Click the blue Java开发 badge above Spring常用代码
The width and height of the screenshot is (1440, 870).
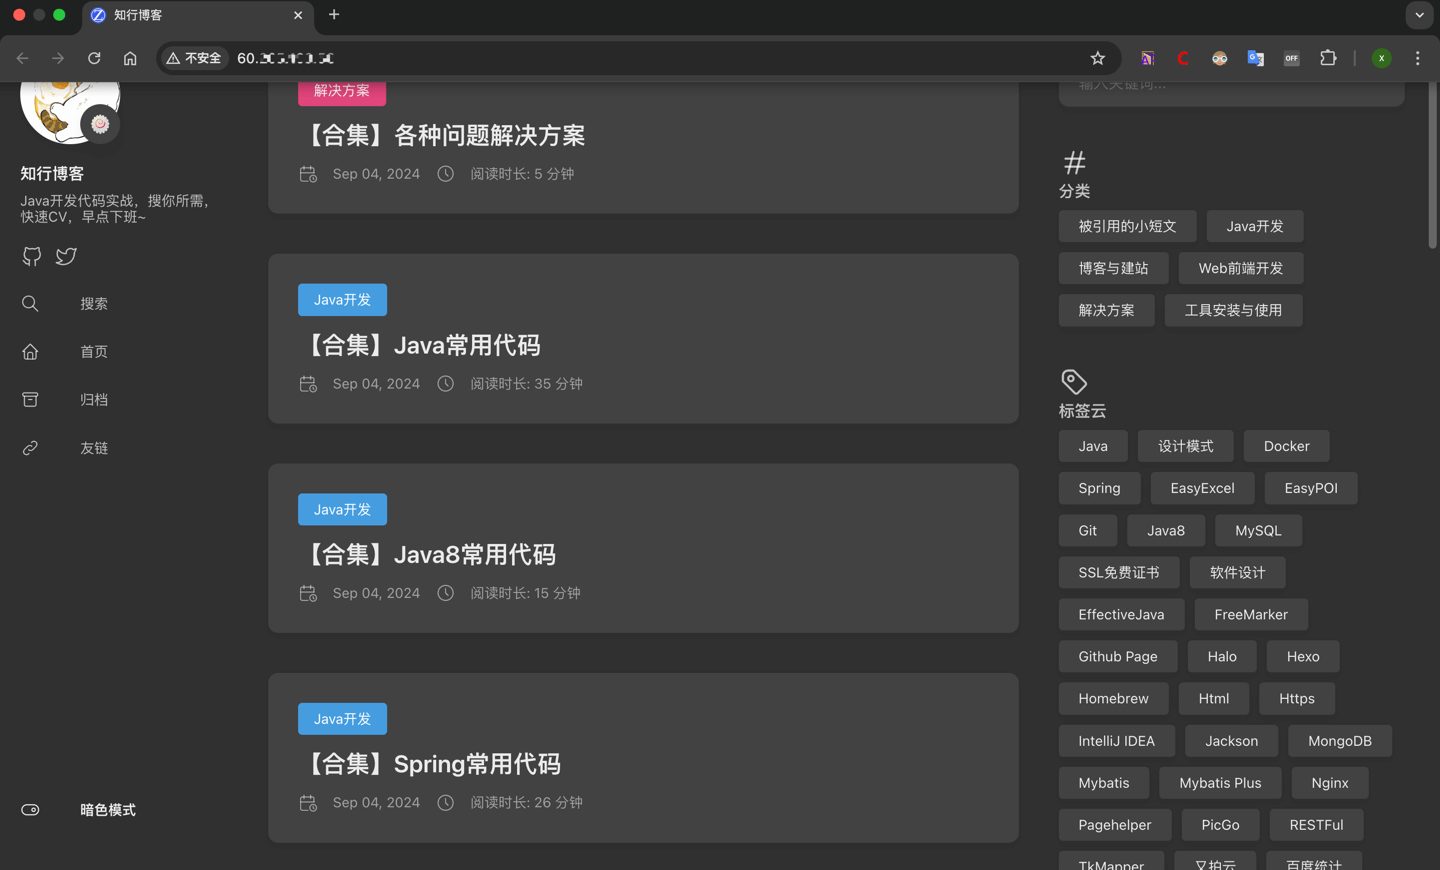(x=342, y=719)
